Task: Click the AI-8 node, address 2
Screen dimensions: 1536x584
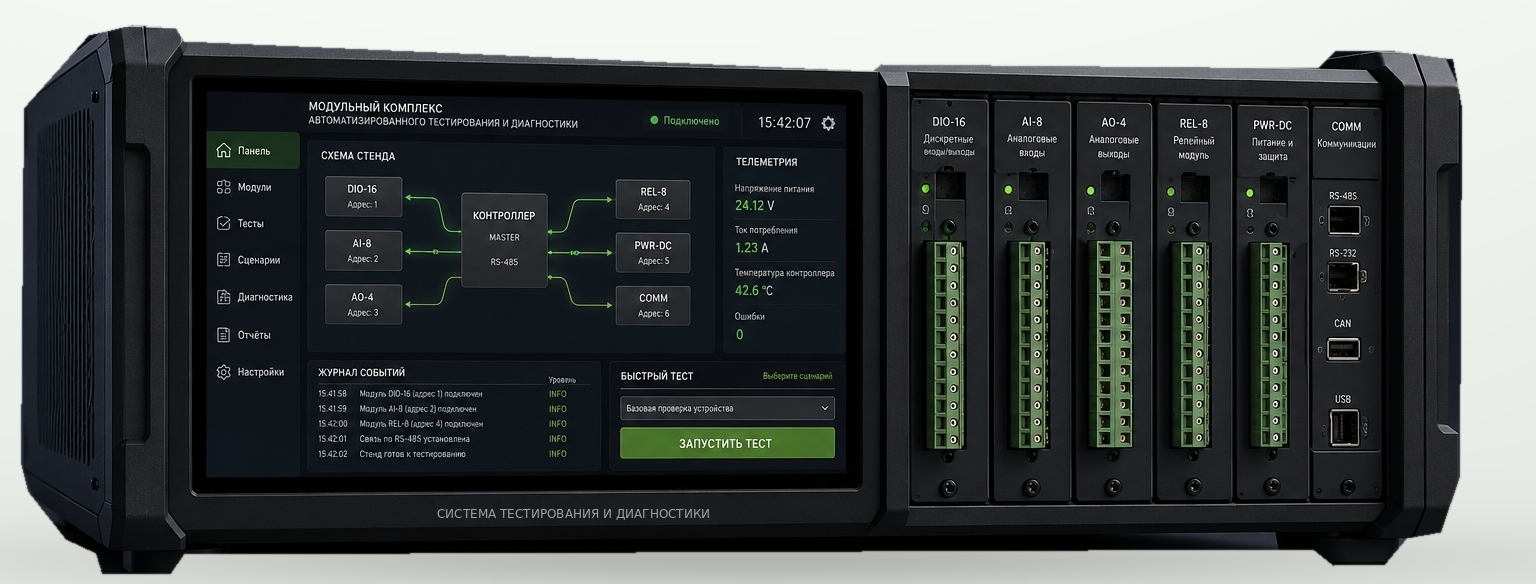Action: pos(363,250)
